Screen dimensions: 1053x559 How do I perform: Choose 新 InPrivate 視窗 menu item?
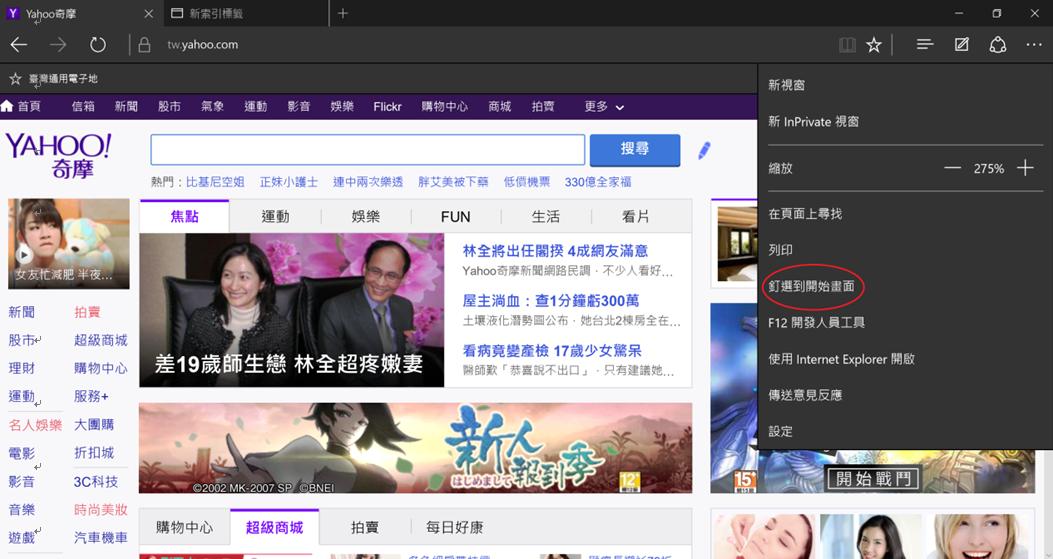(x=904, y=122)
